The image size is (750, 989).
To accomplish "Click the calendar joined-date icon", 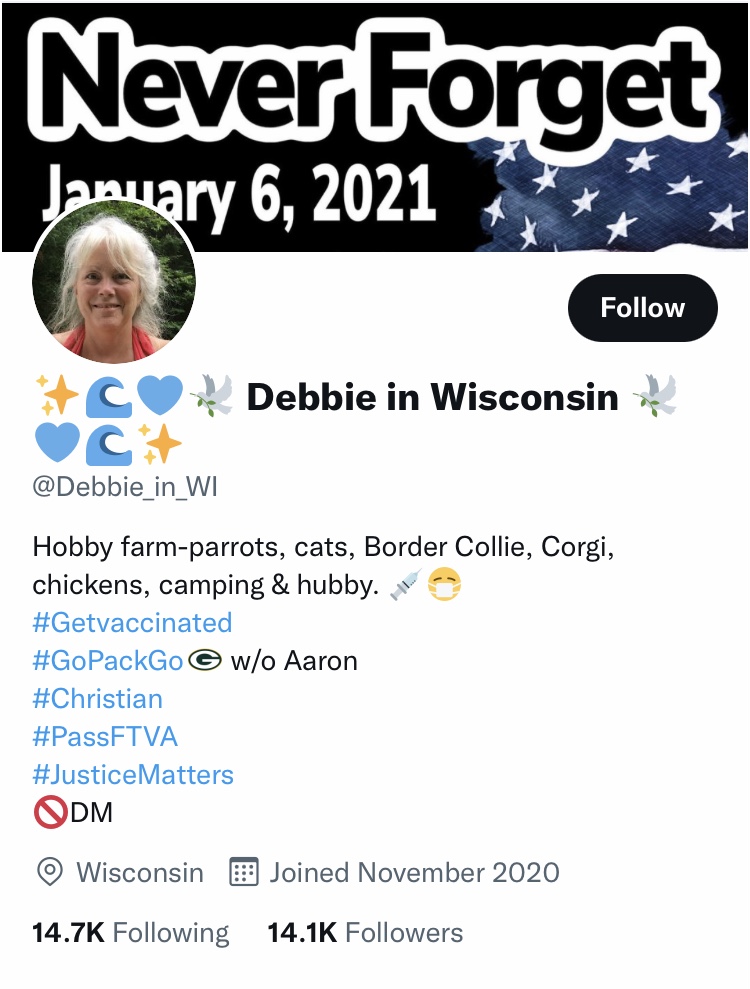I will pos(243,872).
